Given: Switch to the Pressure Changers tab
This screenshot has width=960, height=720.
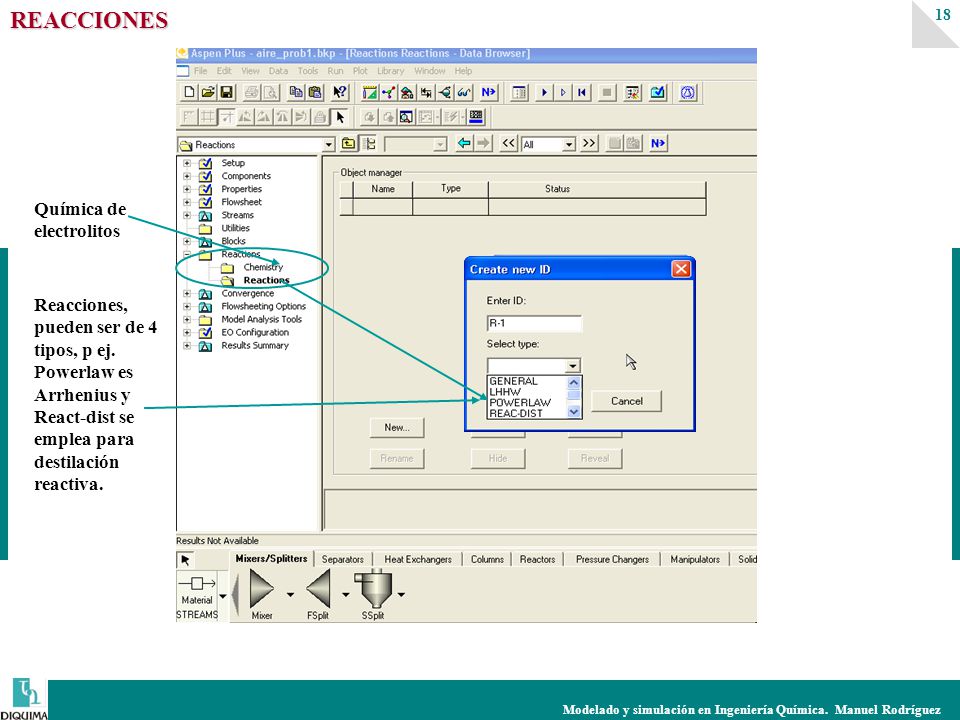Looking at the screenshot, I should click(612, 559).
